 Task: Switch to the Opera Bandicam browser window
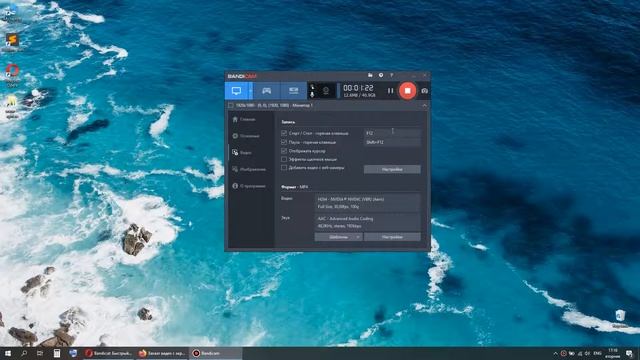coord(109,353)
